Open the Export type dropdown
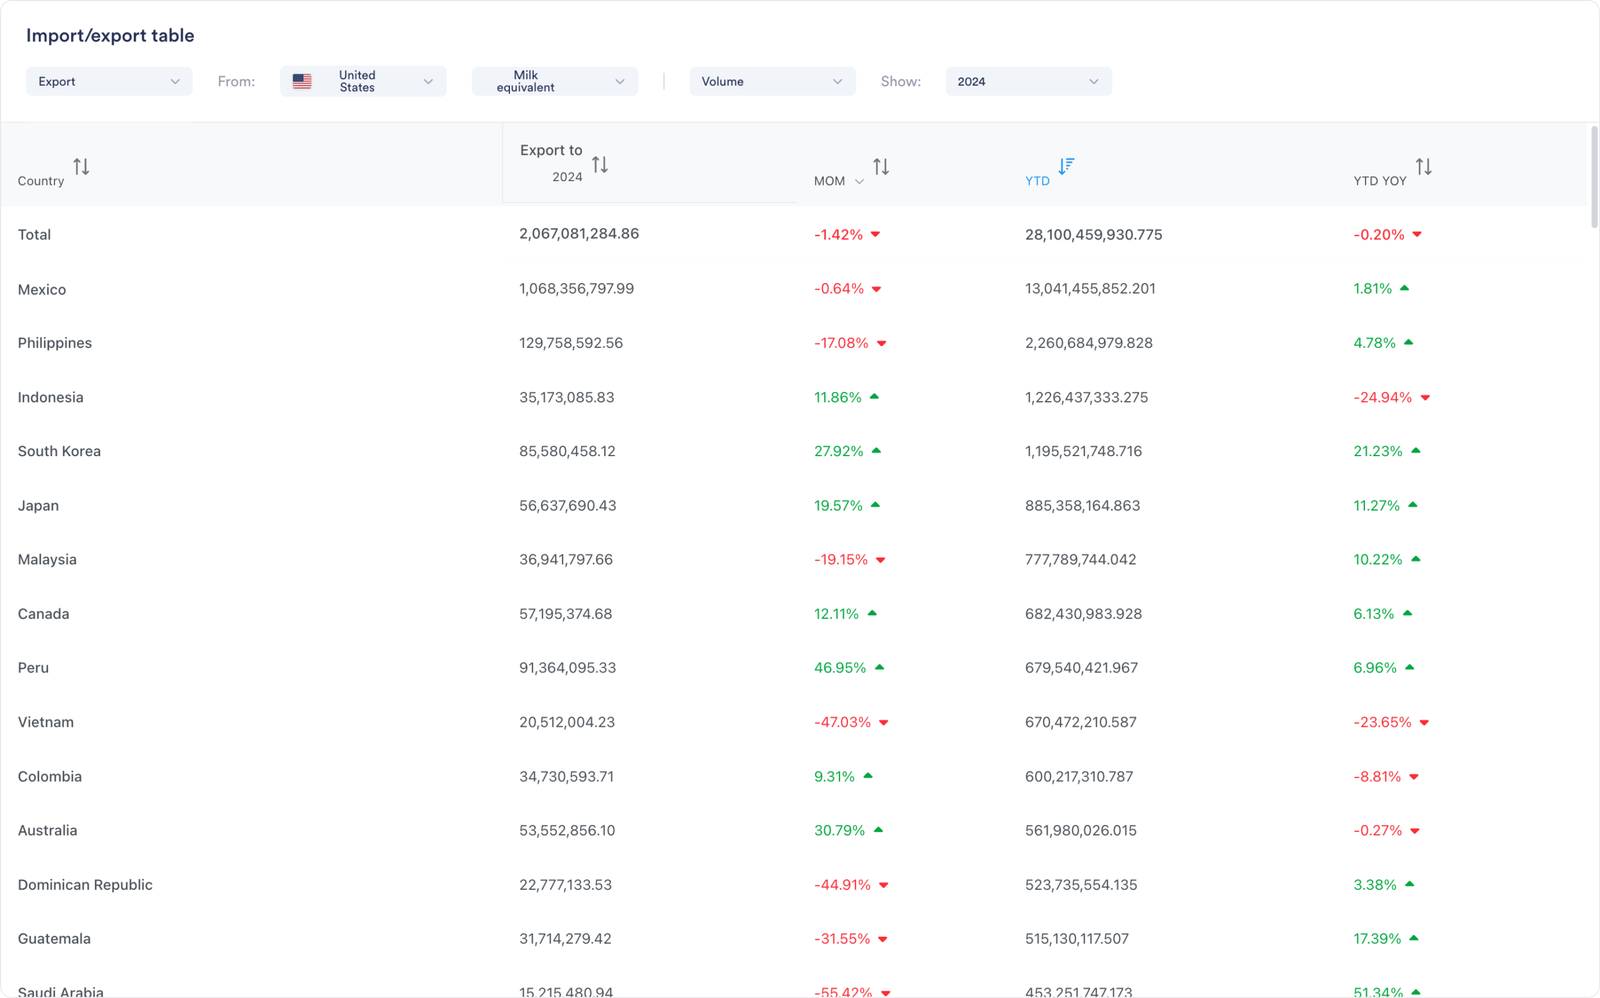The image size is (1600, 998). [109, 82]
